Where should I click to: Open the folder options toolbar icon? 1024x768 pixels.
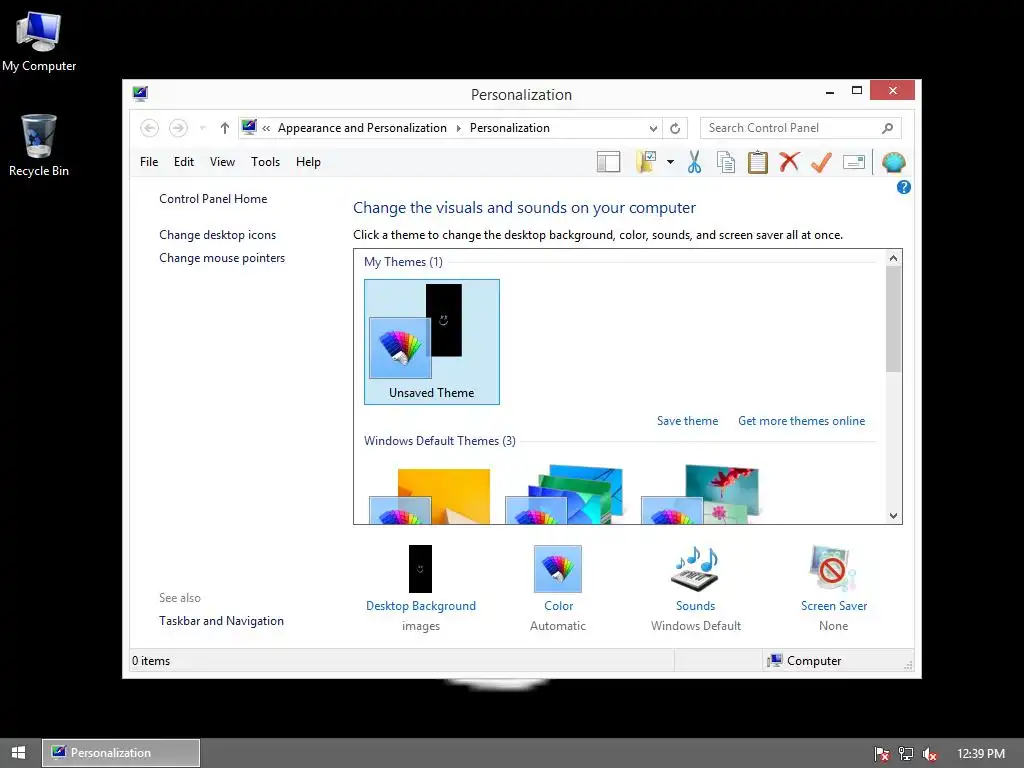click(x=646, y=162)
